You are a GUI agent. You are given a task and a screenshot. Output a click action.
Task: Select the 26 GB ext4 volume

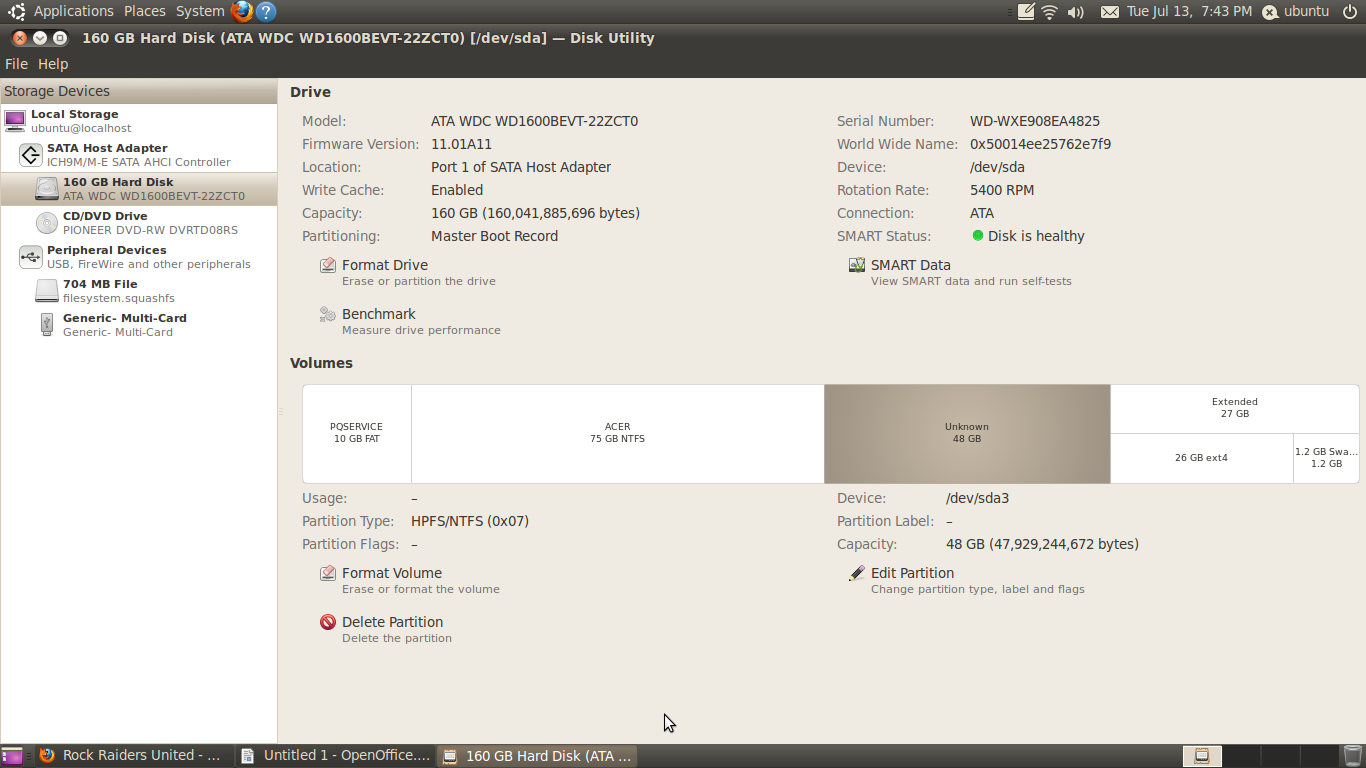click(x=1201, y=458)
